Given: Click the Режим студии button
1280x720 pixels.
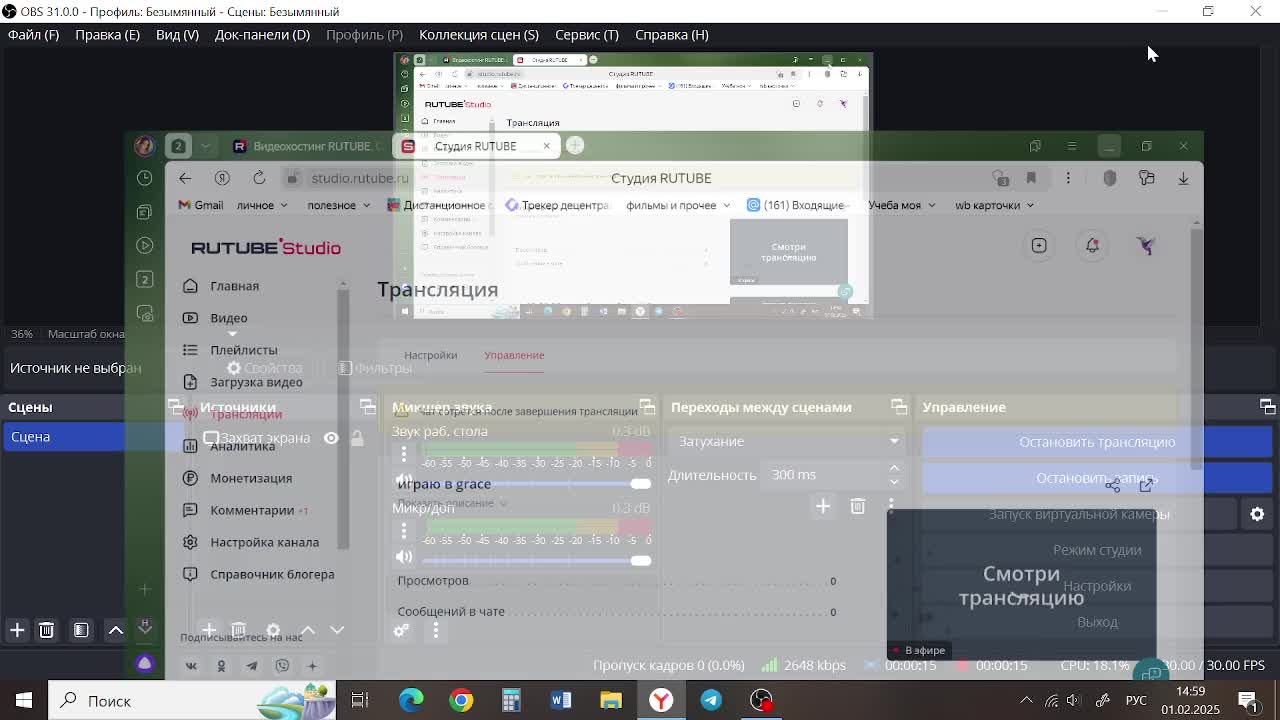Looking at the screenshot, I should [1097, 550].
